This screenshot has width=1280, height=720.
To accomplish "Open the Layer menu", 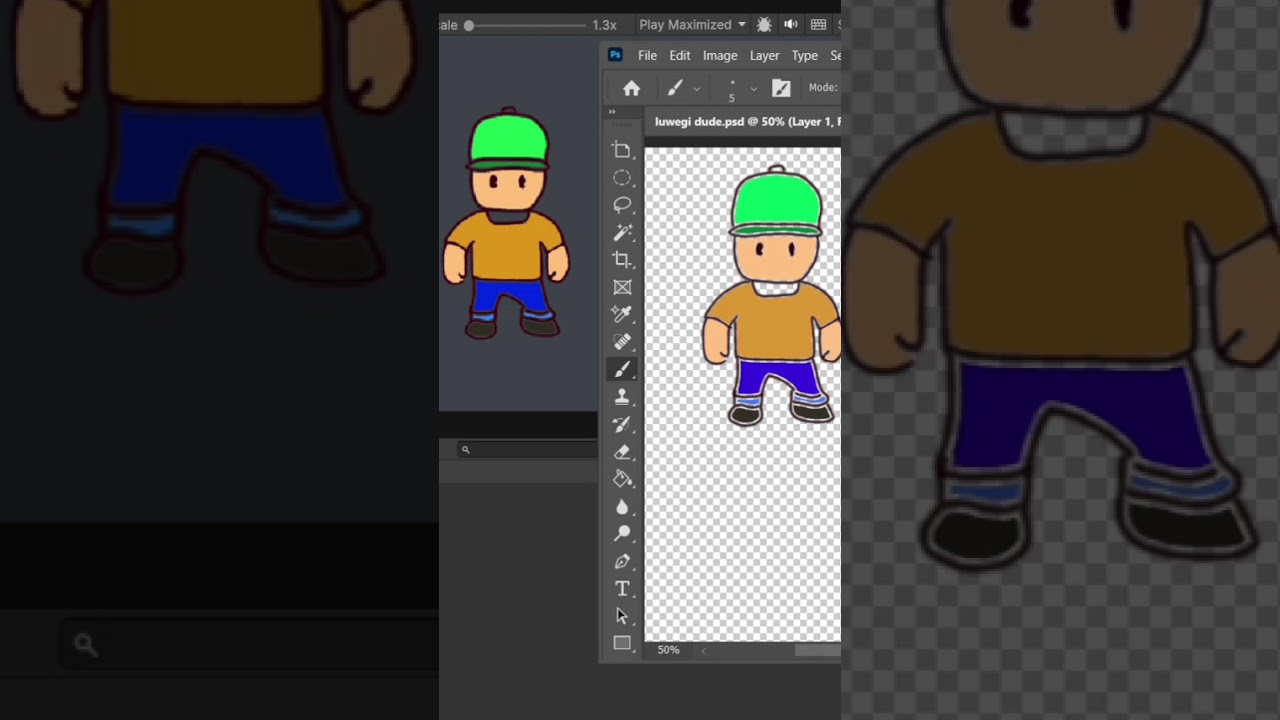I will (x=764, y=56).
